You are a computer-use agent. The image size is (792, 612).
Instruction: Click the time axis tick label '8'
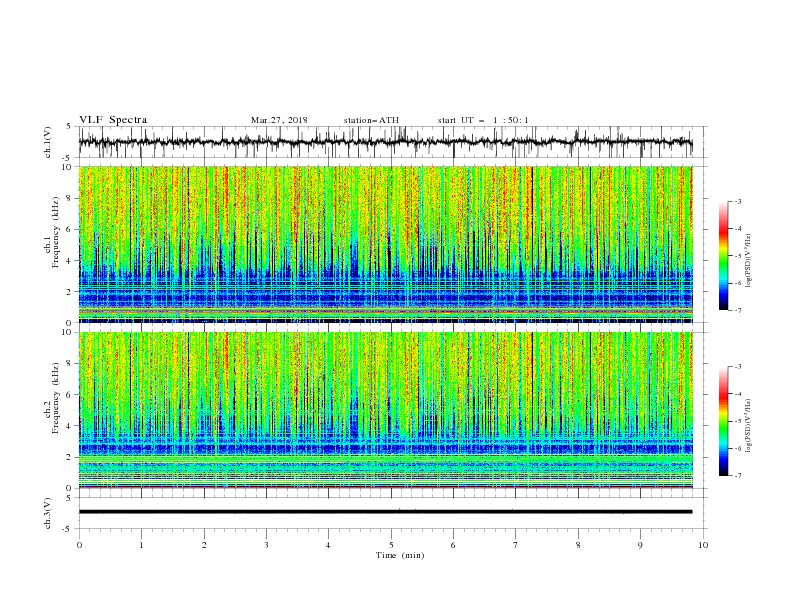(x=578, y=545)
